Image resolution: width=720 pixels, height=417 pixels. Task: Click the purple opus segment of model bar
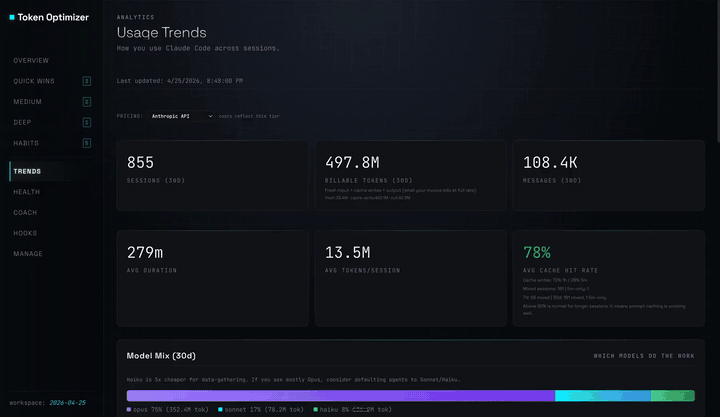tap(341, 395)
